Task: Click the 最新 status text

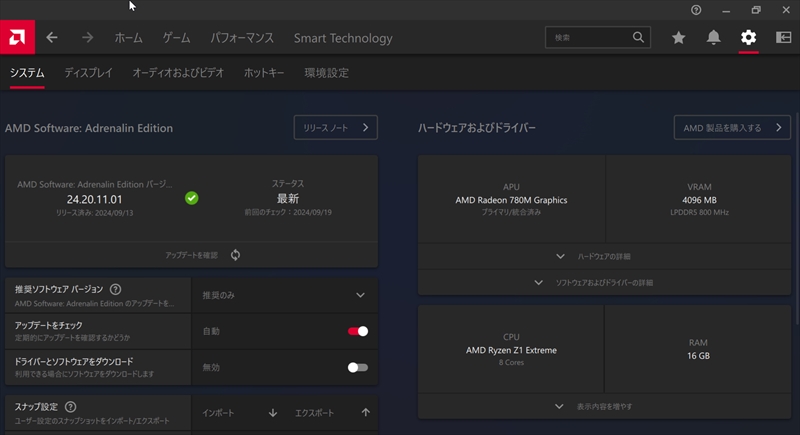Action: pos(288,198)
